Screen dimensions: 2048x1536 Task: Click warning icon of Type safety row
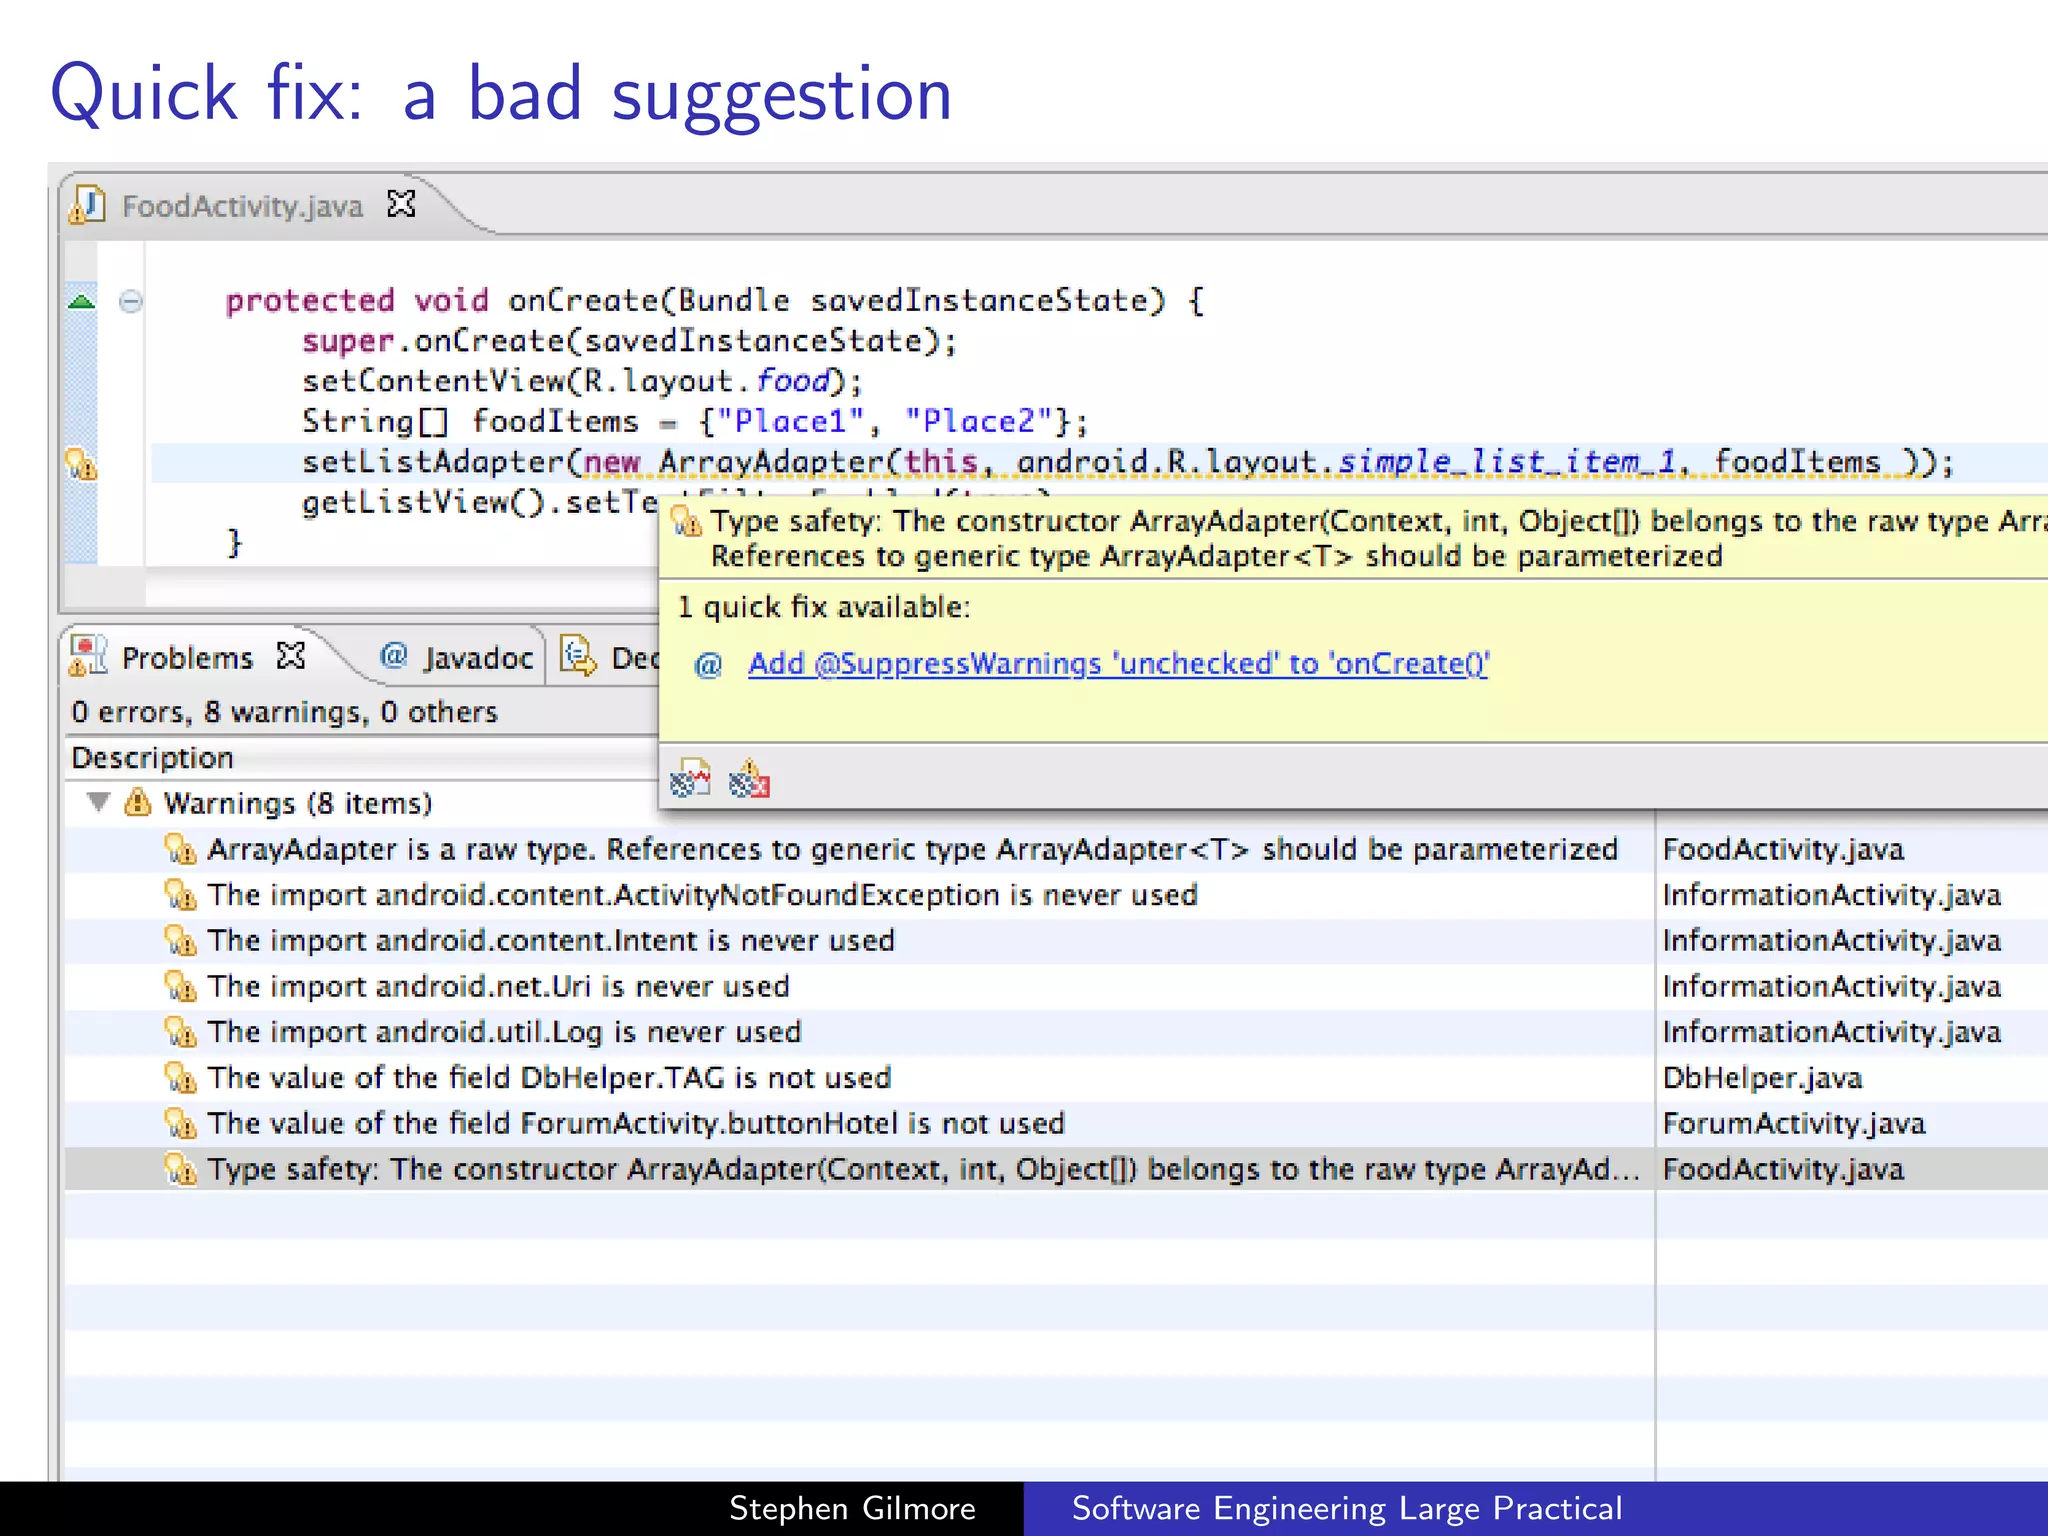tap(180, 1170)
